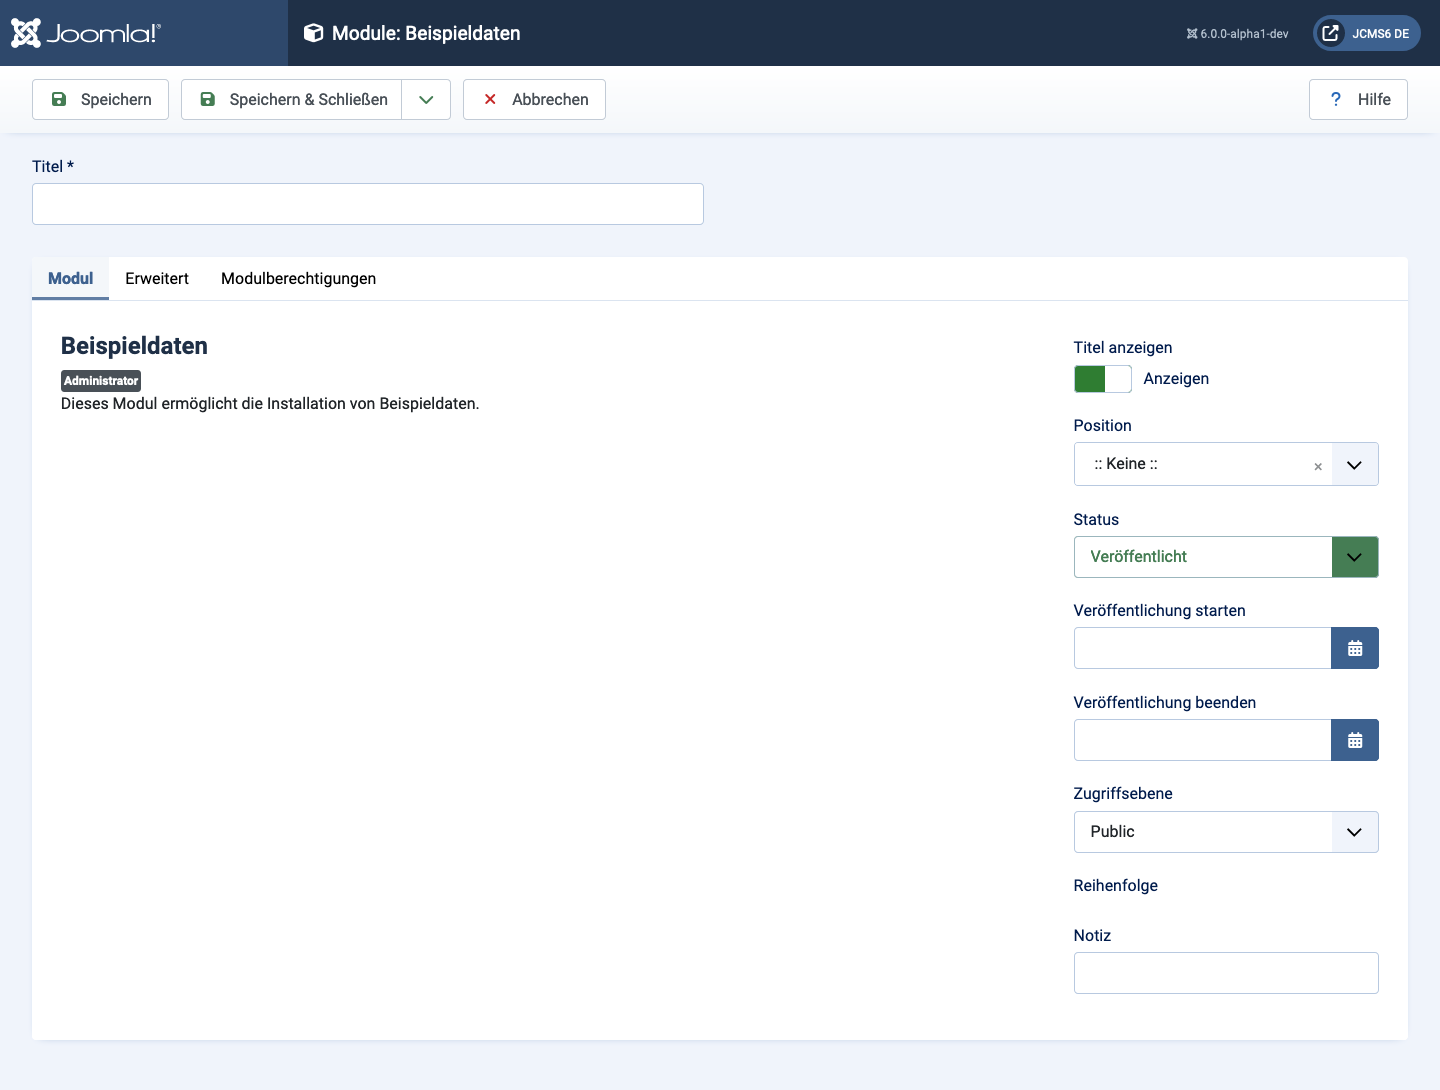Screen dimensions: 1440x1090
Task: Switch to the Modul tab
Action: pos(70,278)
